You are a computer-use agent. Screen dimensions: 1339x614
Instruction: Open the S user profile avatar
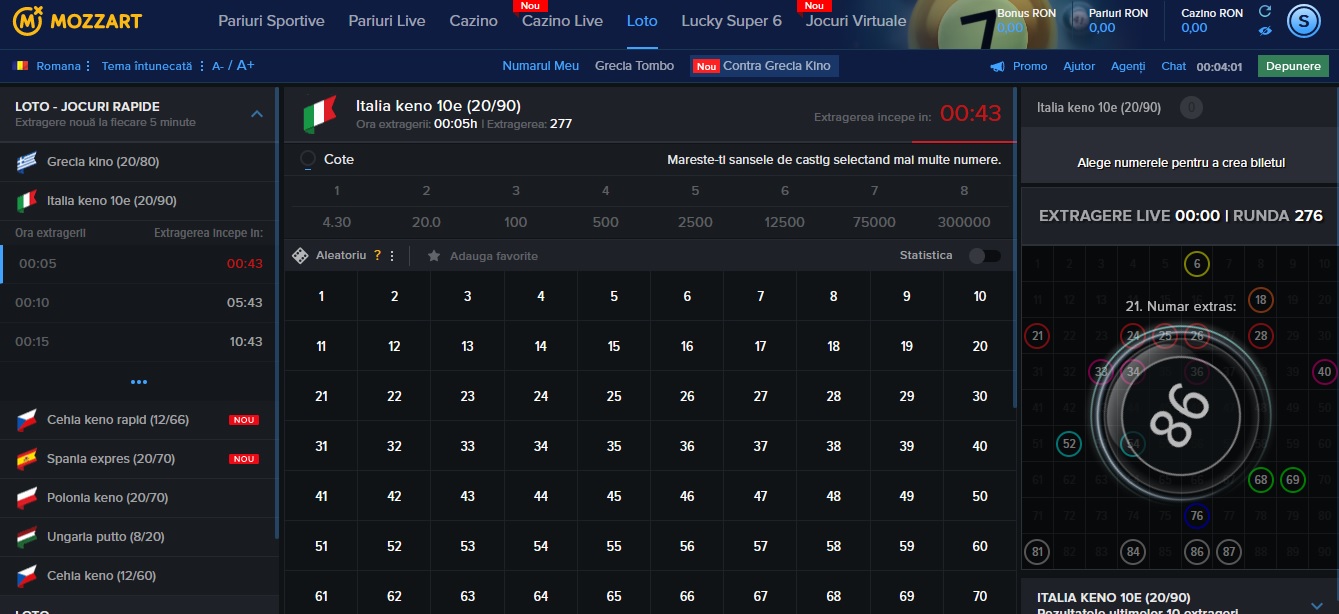click(x=1302, y=20)
